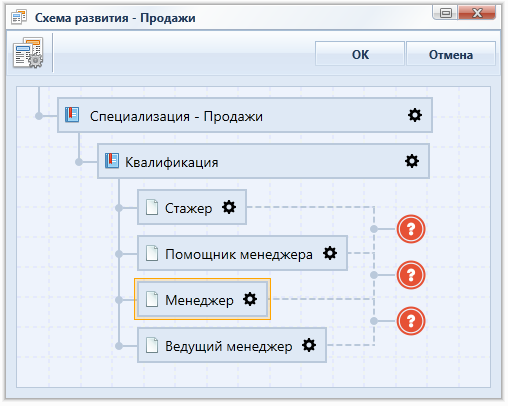Click the bottom red question mark circle
Image resolution: width=508 pixels, height=406 pixels.
pos(411,321)
